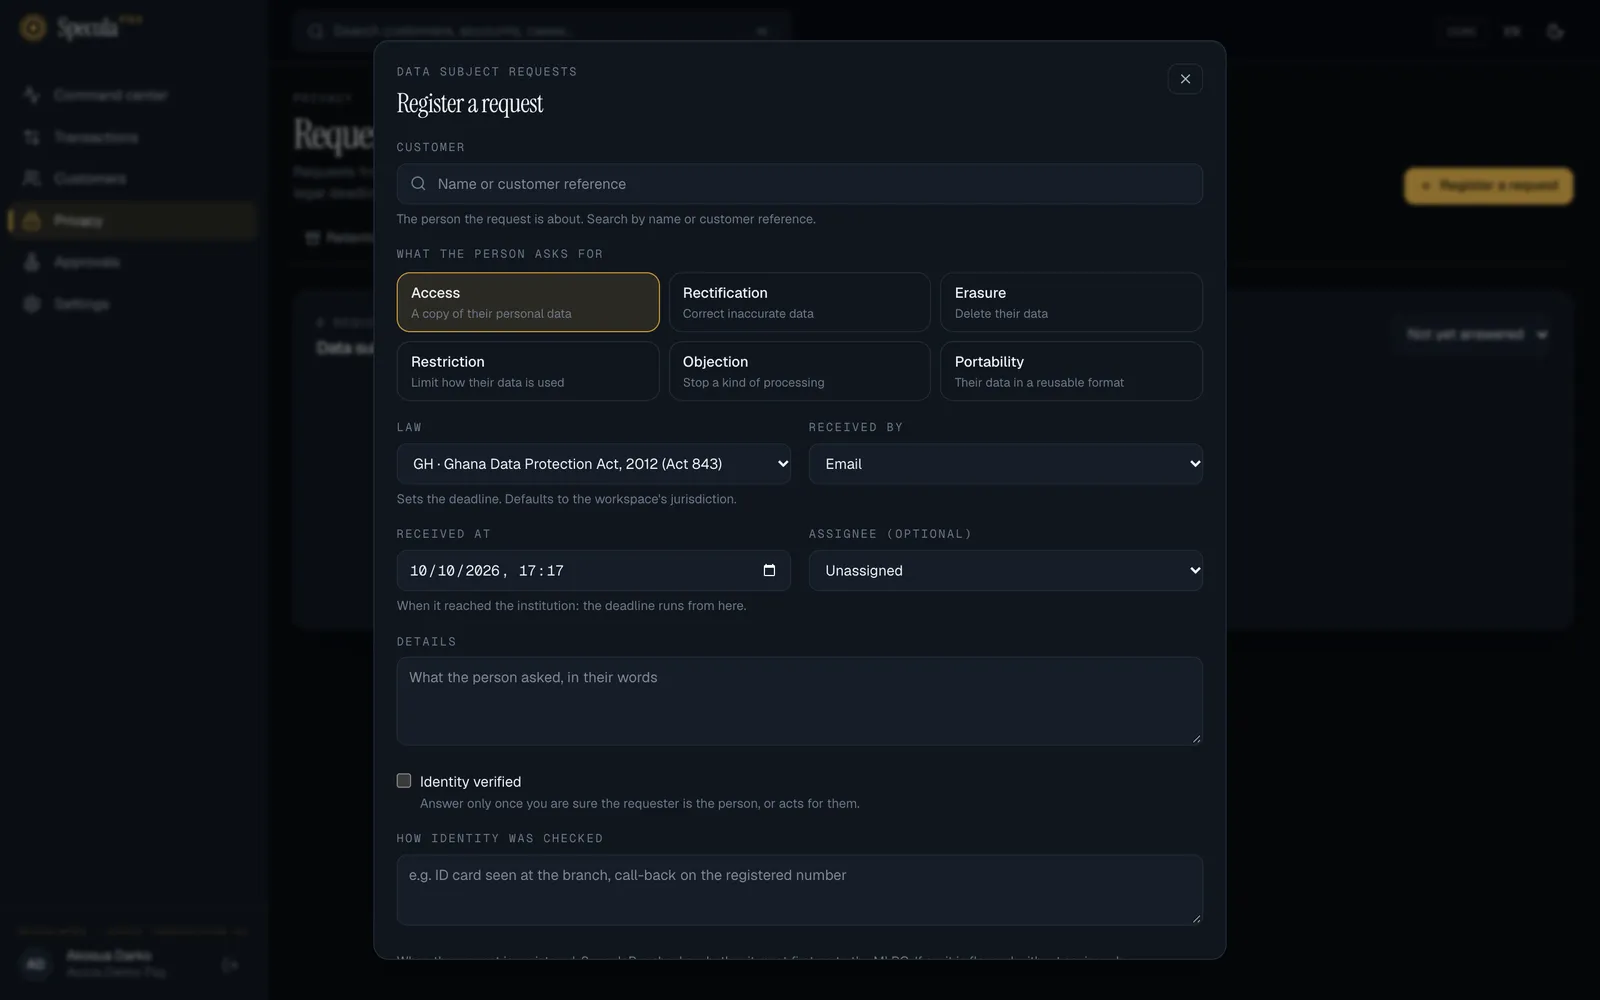The width and height of the screenshot is (1600, 1000).
Task: Open the Command center sidebar item
Action: pos(133,95)
